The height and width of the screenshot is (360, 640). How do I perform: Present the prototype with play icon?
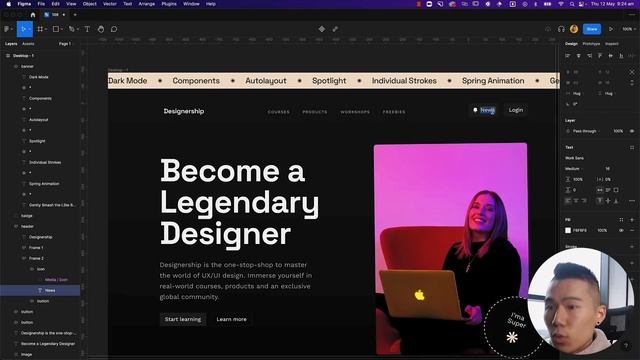tap(611, 29)
